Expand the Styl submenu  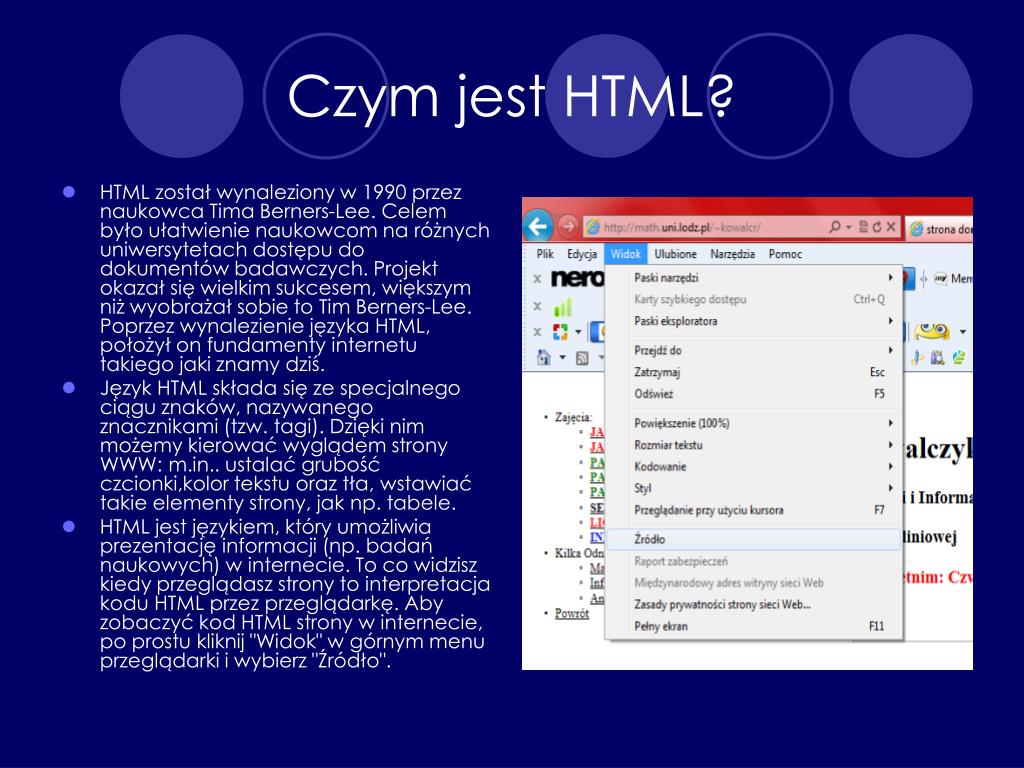coord(755,488)
